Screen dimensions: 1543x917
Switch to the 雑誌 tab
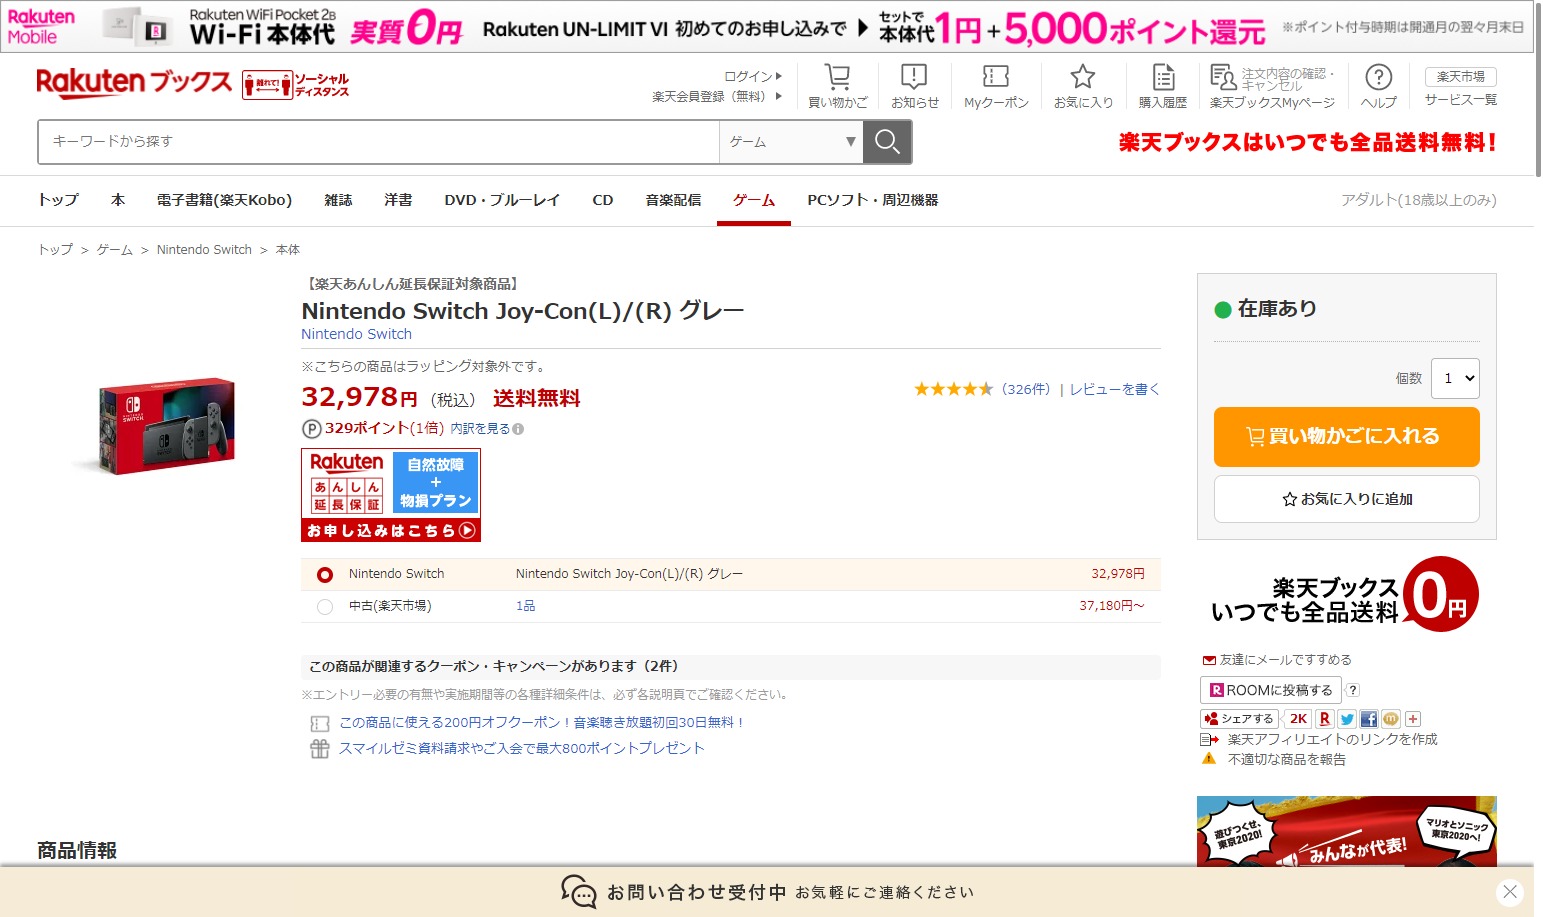tap(338, 200)
